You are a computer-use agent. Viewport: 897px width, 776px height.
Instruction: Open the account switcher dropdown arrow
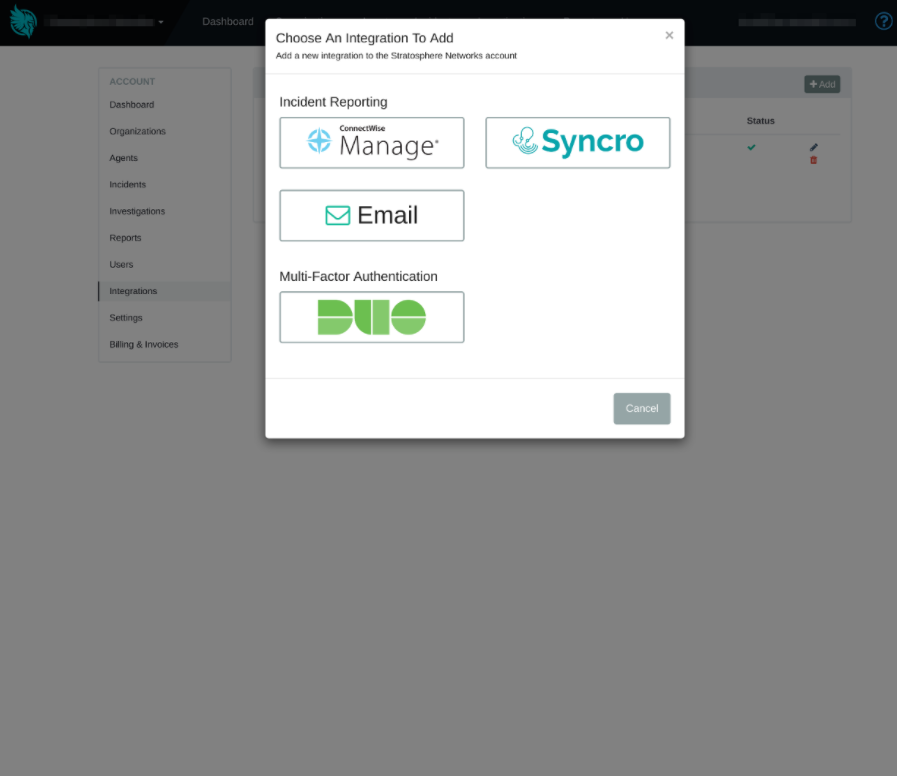pos(161,22)
